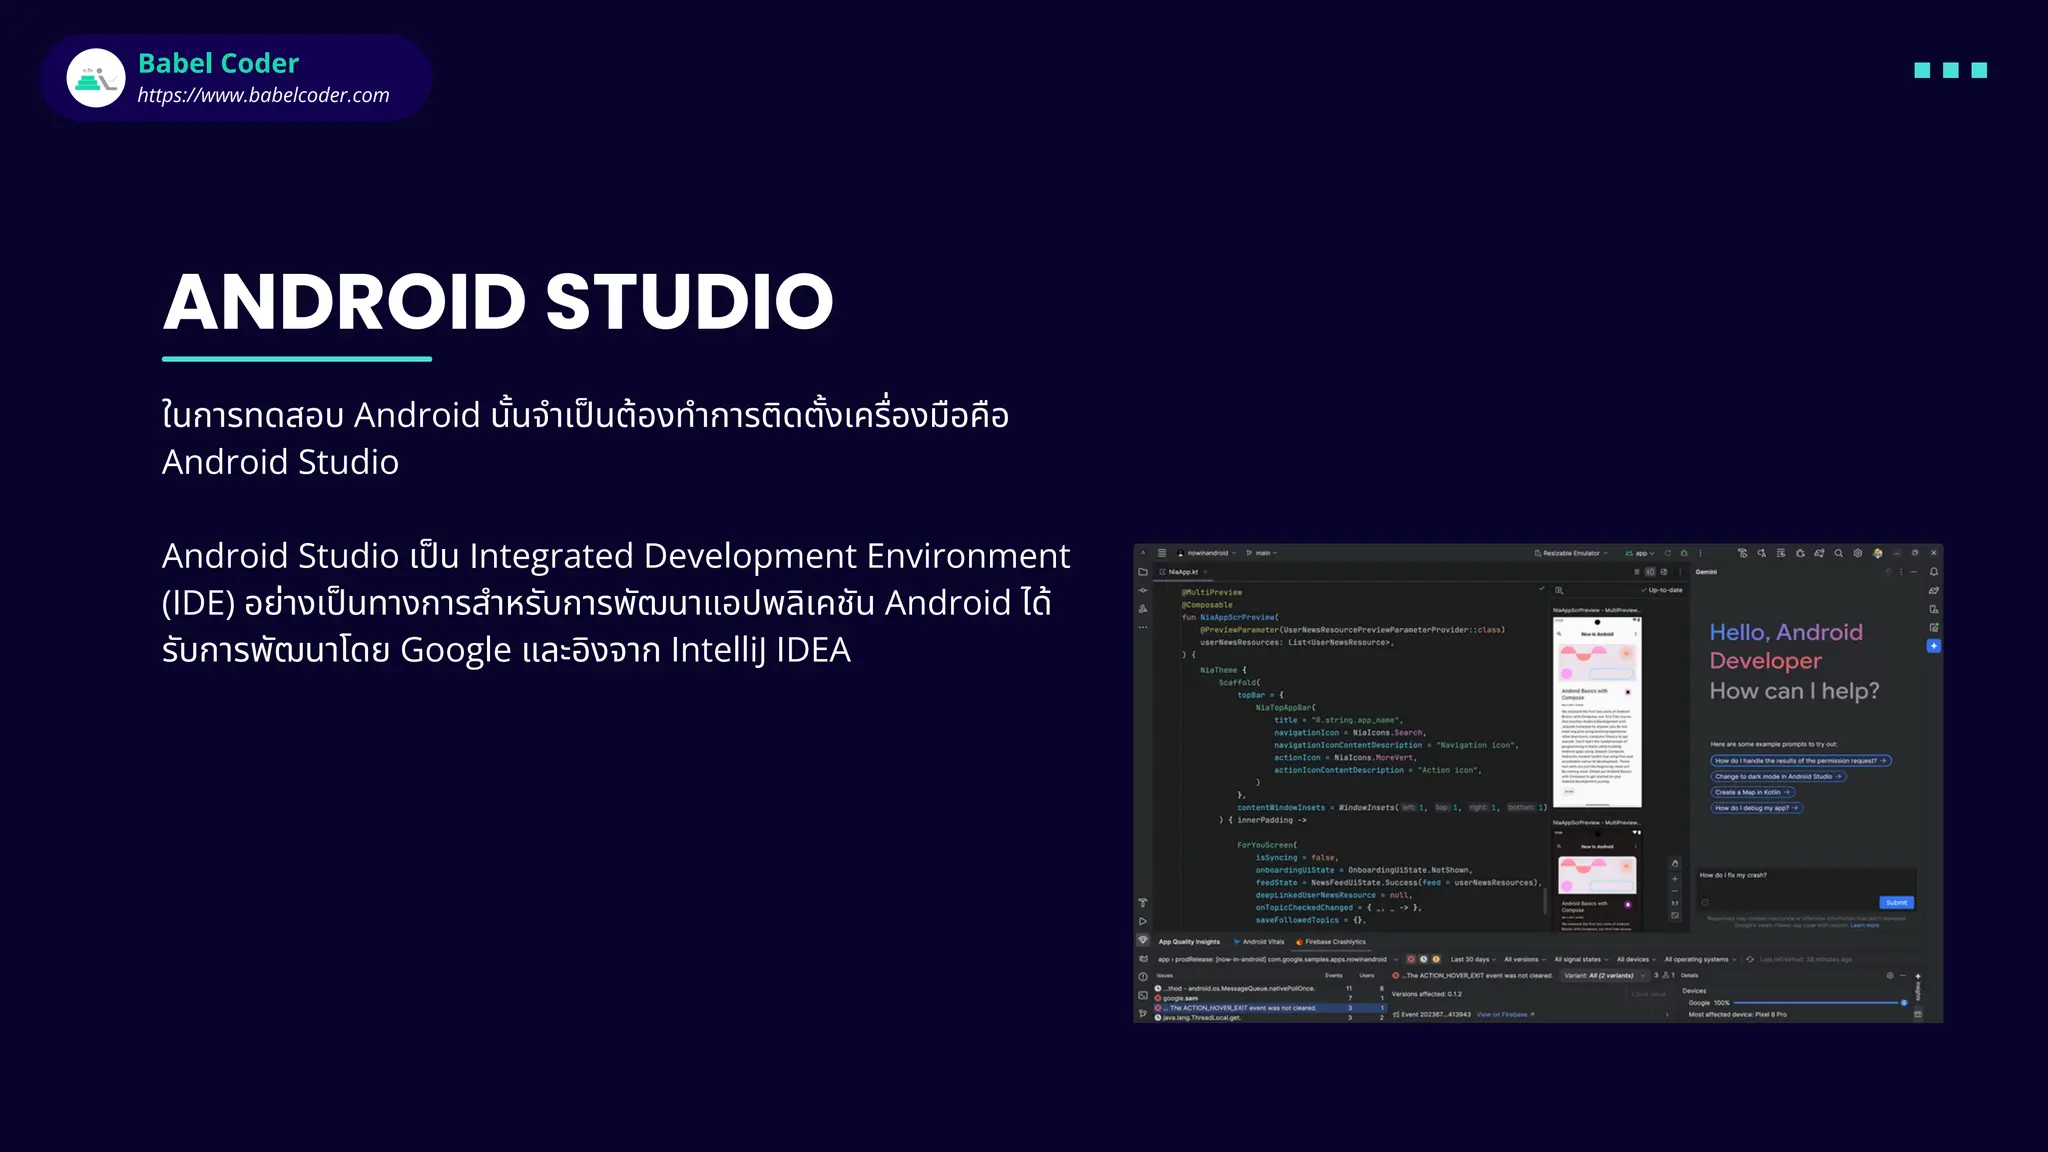Click the Submit button in Gemini
Viewport: 2048px width, 1152px height.
[x=1896, y=902]
